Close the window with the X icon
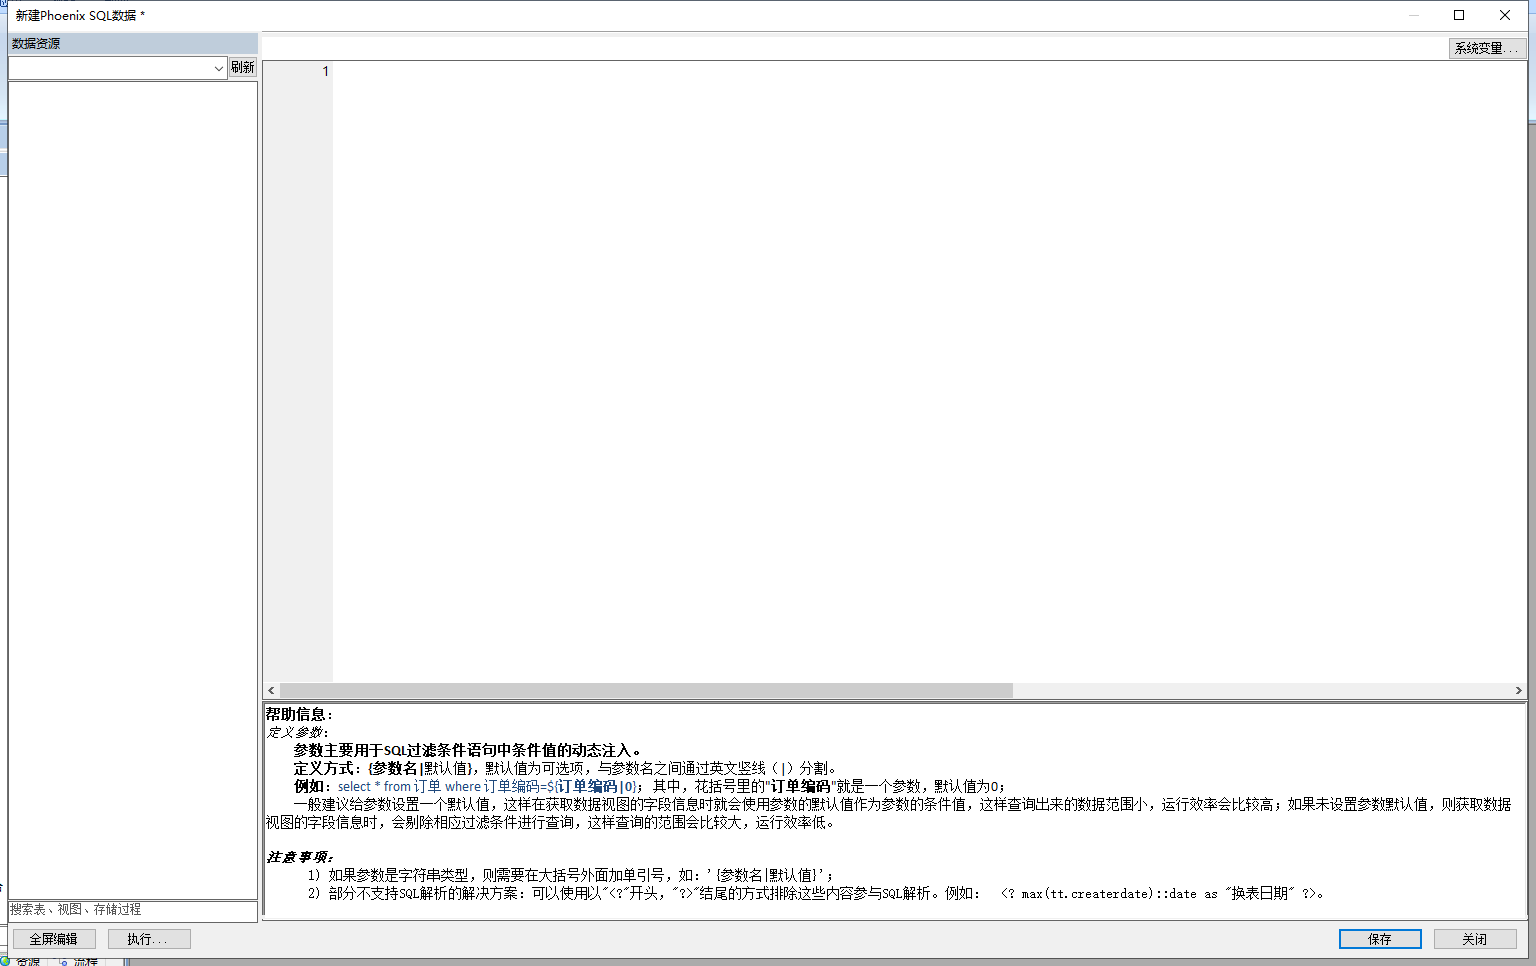Screen dimensions: 1536x966 point(1505,15)
